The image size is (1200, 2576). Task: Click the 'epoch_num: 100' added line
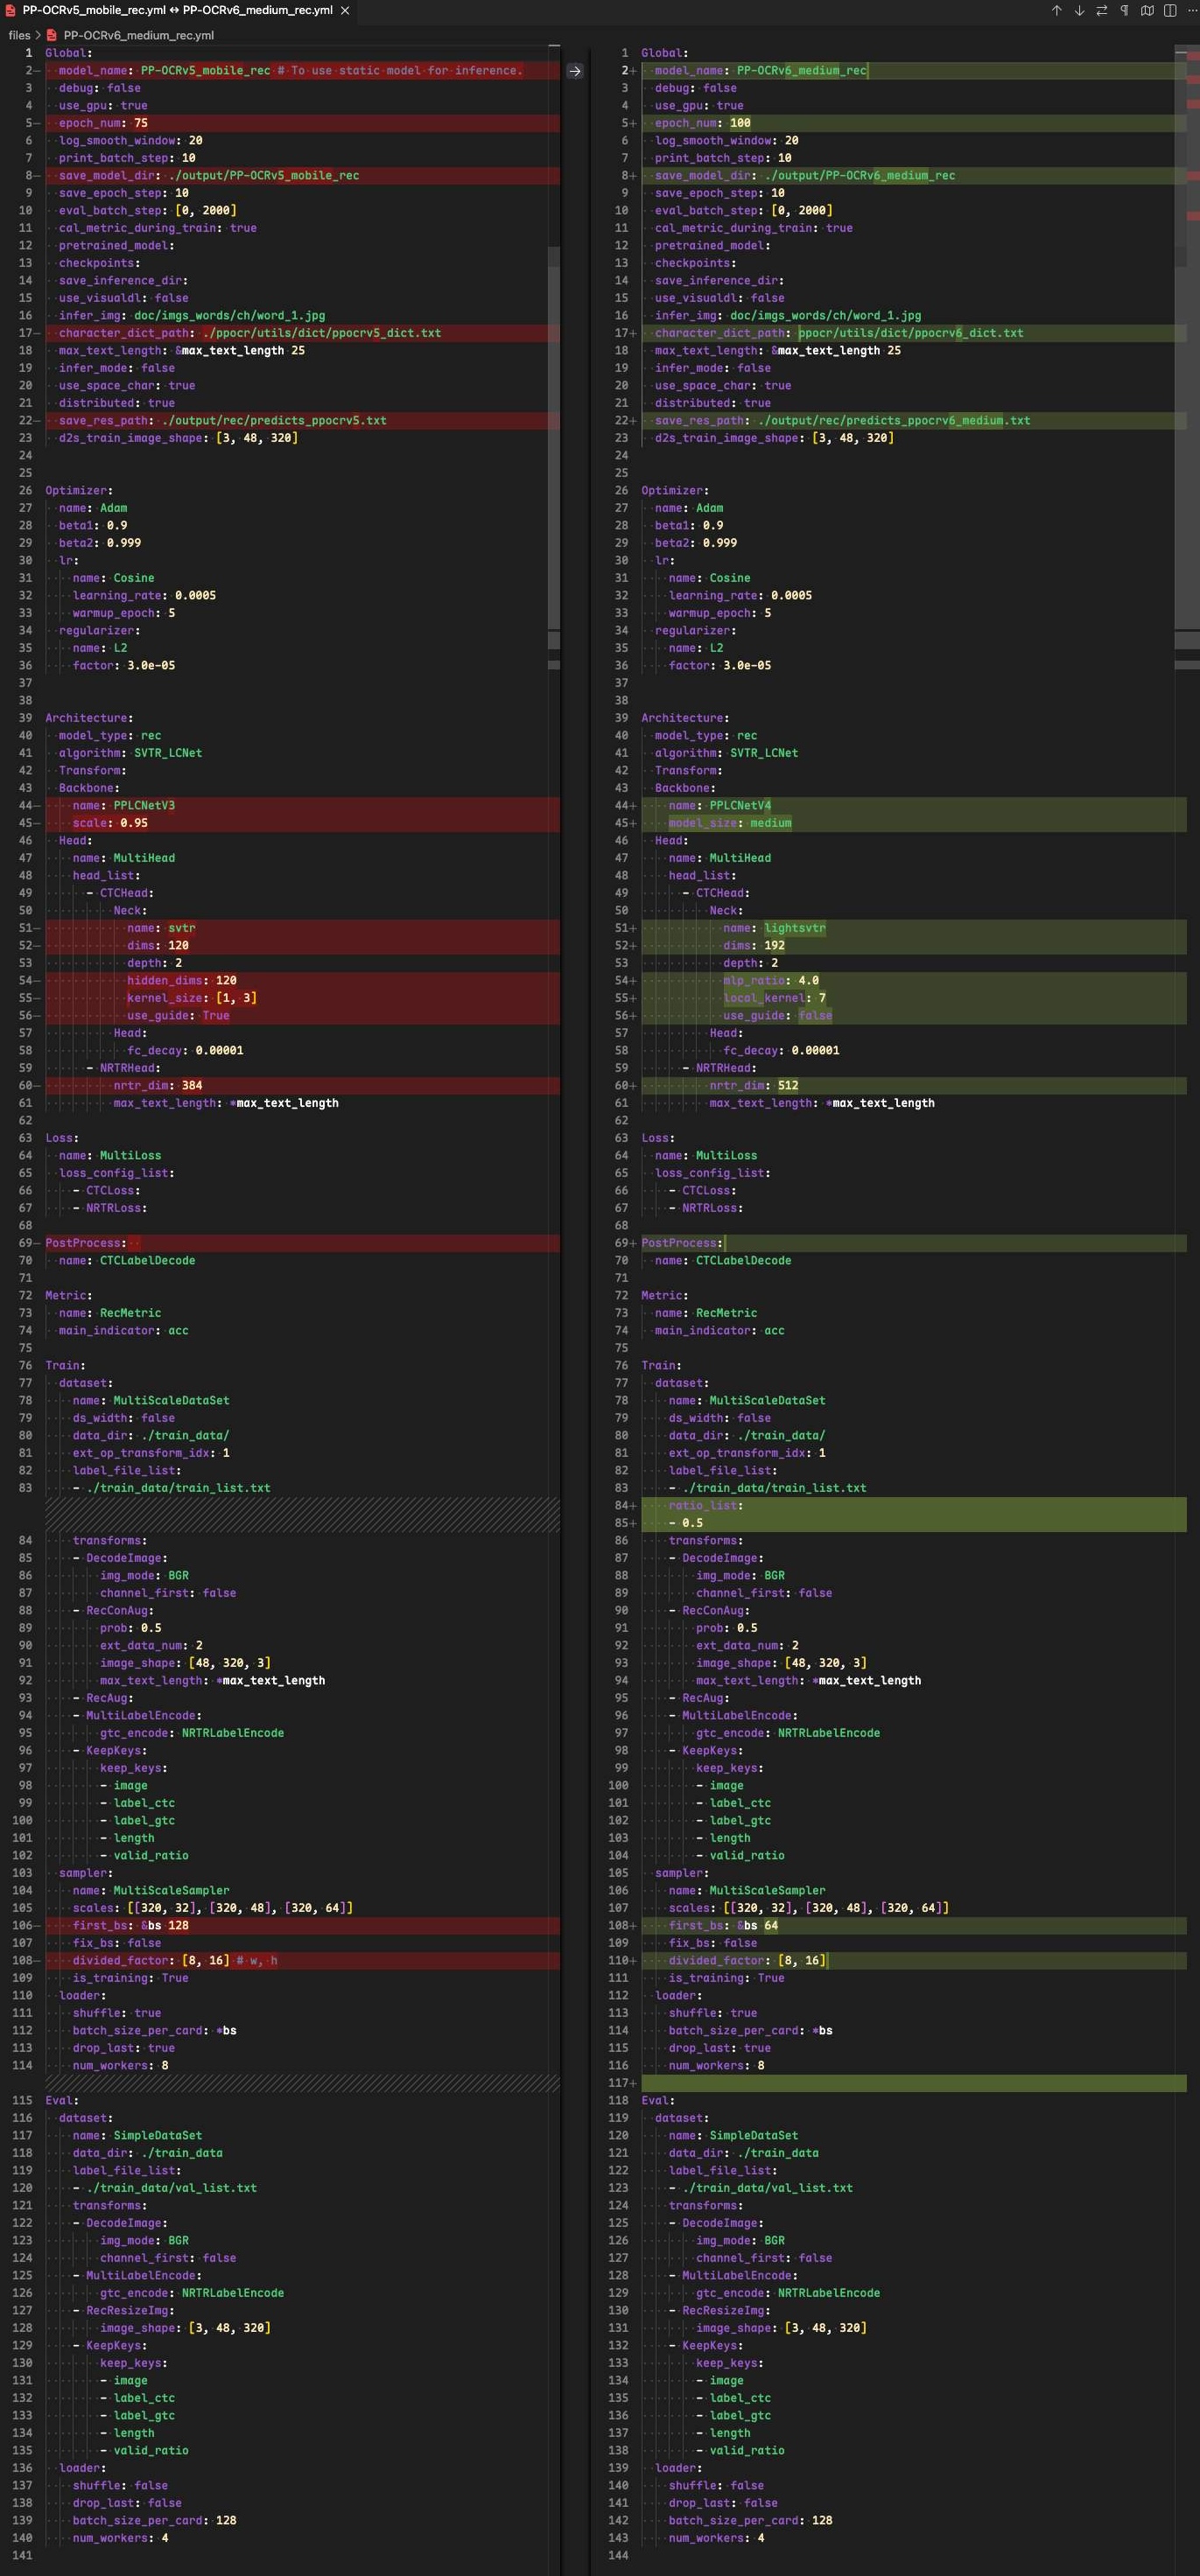tap(913, 124)
